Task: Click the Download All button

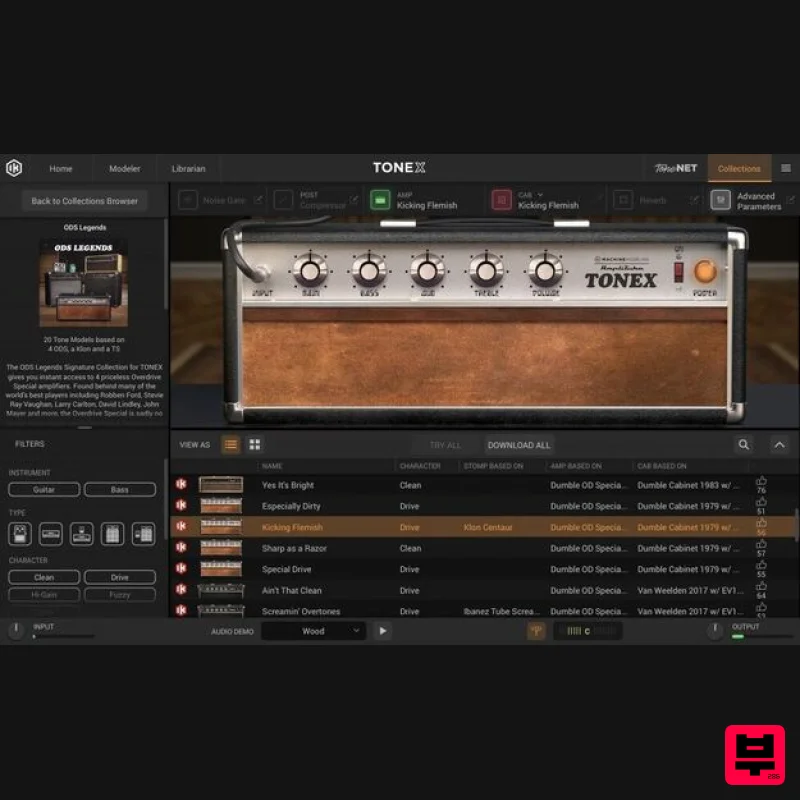Action: click(x=519, y=445)
